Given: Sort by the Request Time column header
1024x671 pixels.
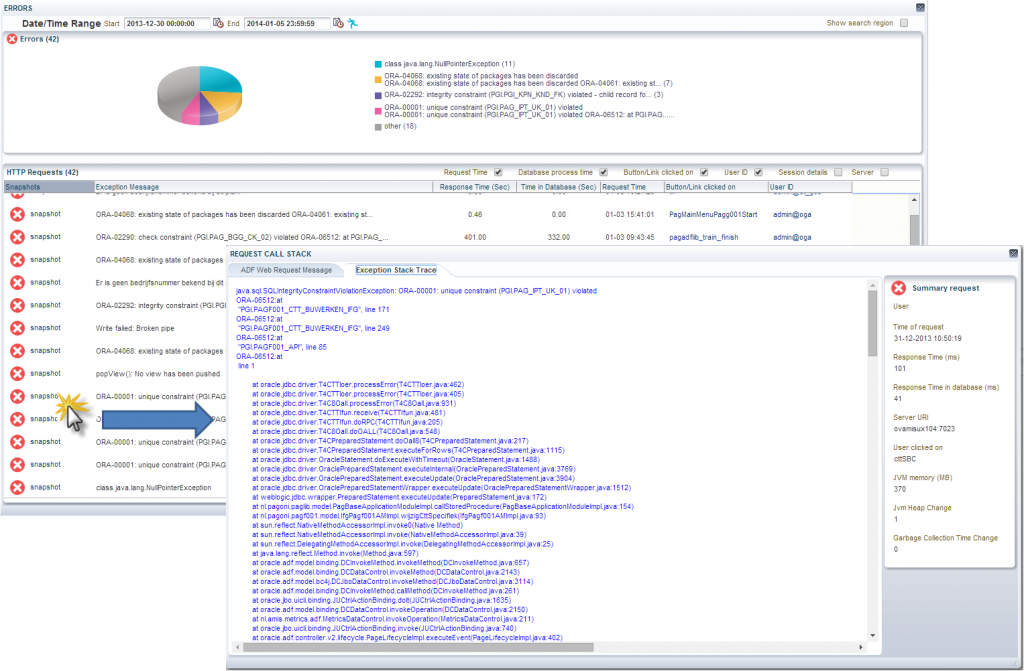Looking at the screenshot, I should pos(632,187).
